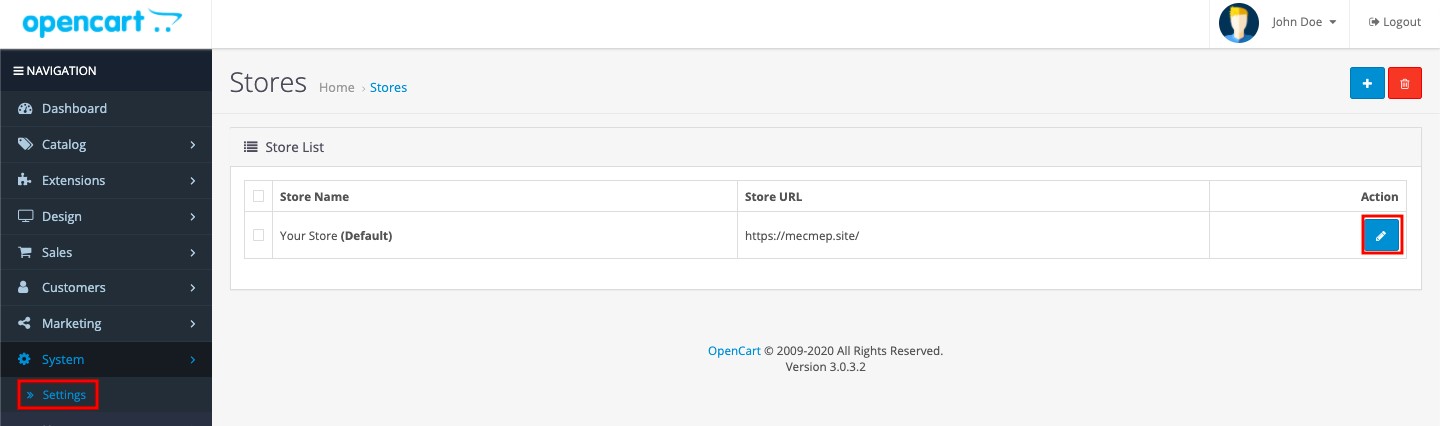Image resolution: width=1440 pixels, height=426 pixels.
Task: Click the Catalog tag icon
Action: pyautogui.click(x=26, y=144)
